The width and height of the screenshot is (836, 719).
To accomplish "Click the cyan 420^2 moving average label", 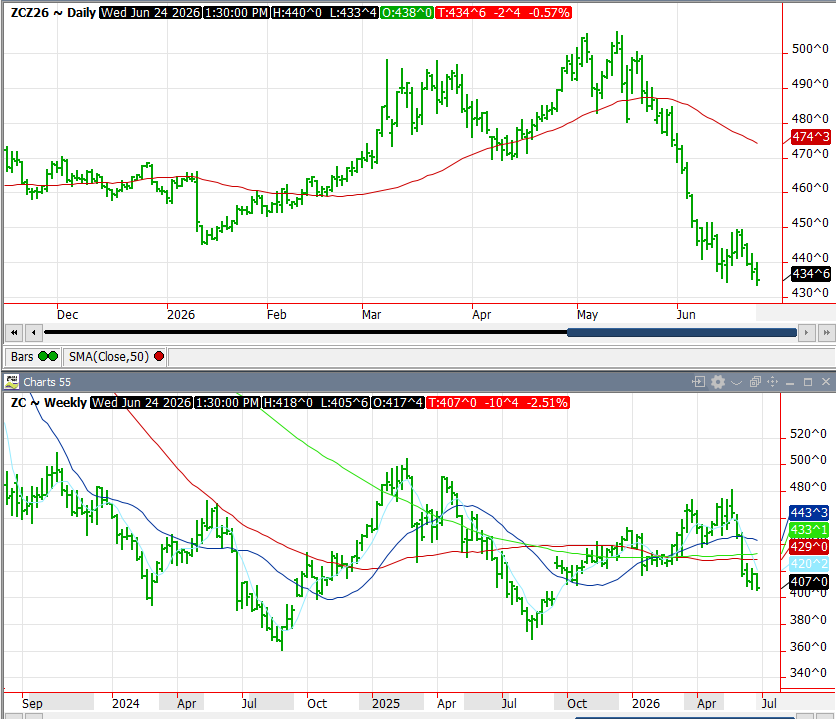I will [x=809, y=564].
